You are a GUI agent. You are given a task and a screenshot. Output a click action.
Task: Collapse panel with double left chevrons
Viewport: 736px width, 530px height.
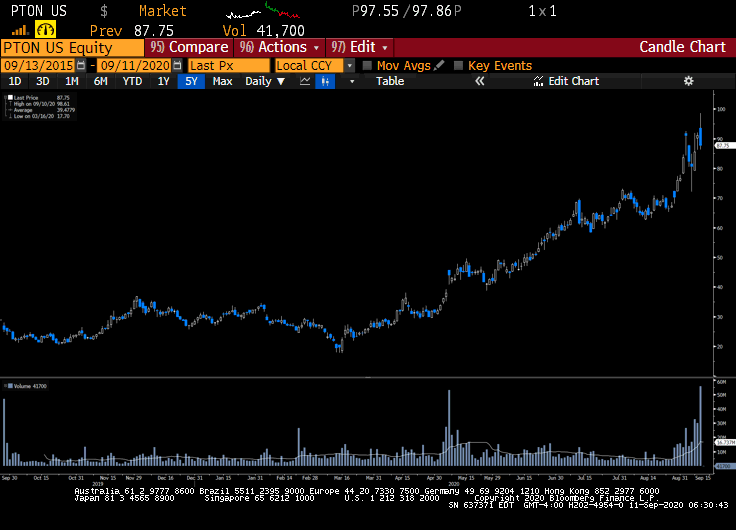(x=479, y=81)
